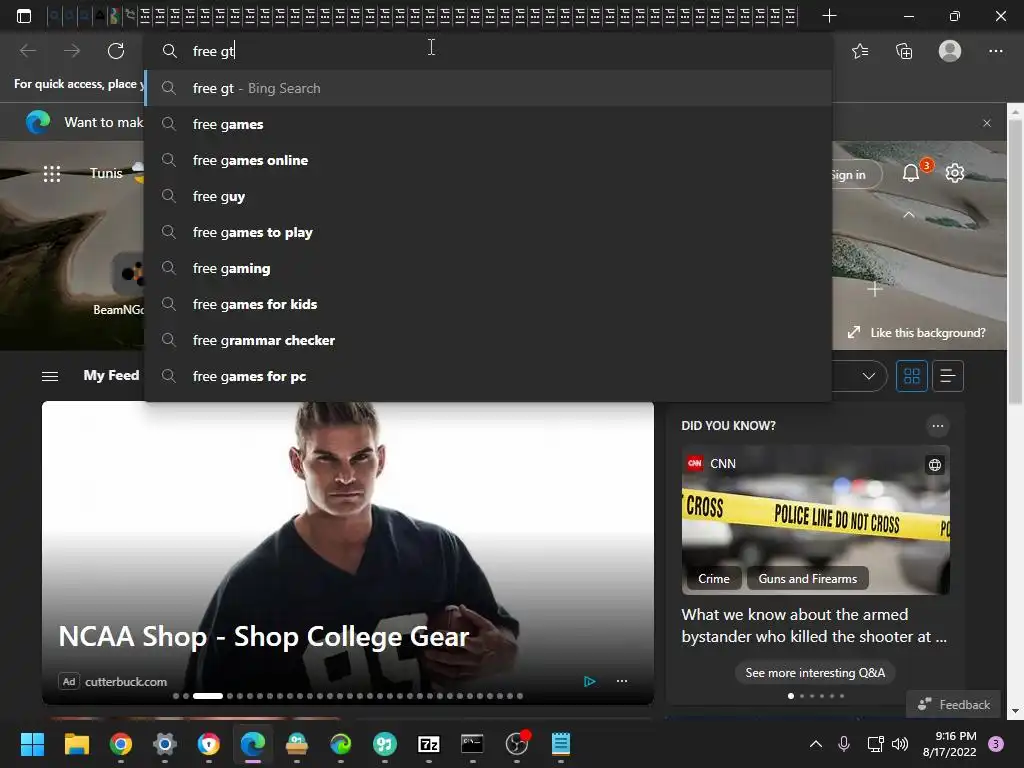This screenshot has height=768, width=1024.
Task: Open the profile avatar menu
Action: pyautogui.click(x=950, y=51)
